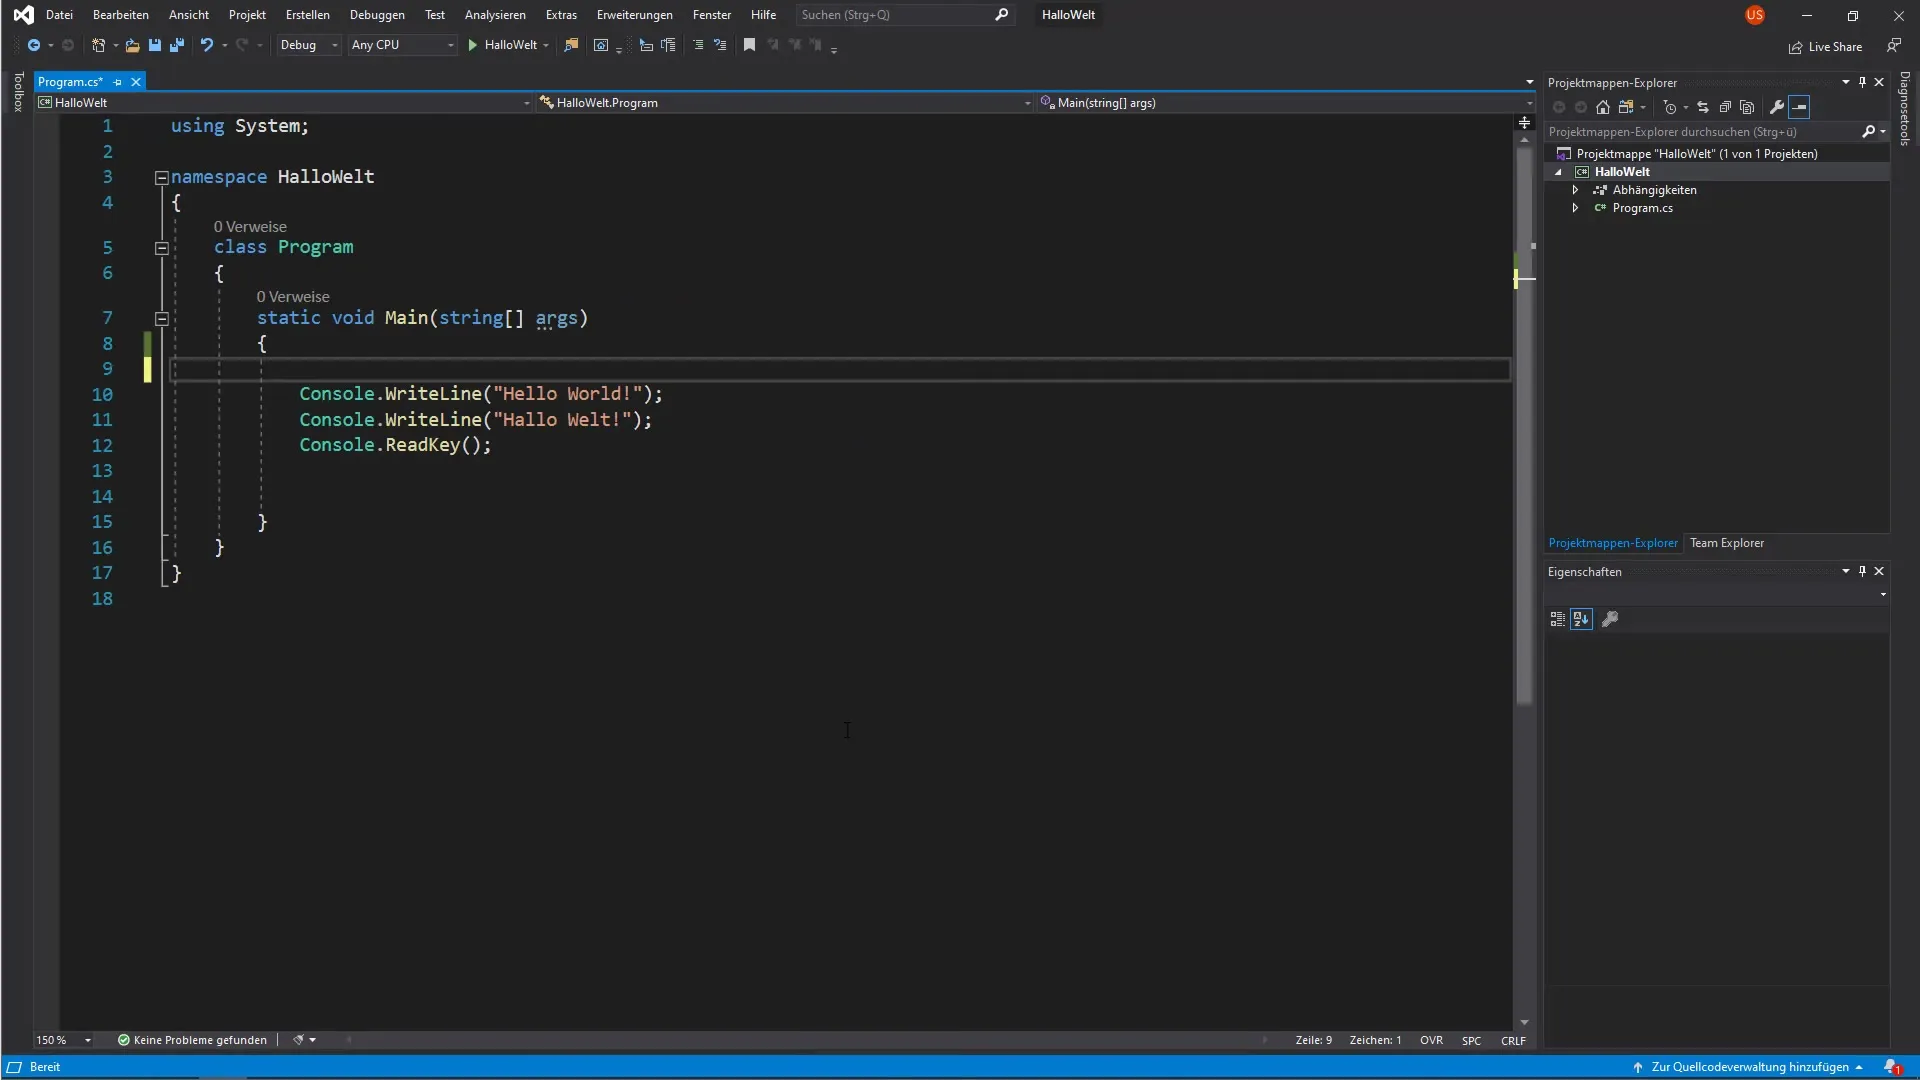
Task: Toggle bookmark on the current line
Action: 749,45
